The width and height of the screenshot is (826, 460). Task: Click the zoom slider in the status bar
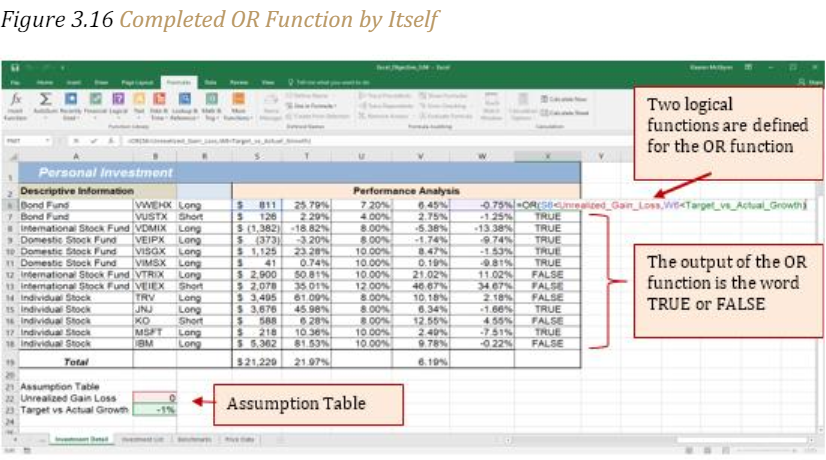[769, 451]
